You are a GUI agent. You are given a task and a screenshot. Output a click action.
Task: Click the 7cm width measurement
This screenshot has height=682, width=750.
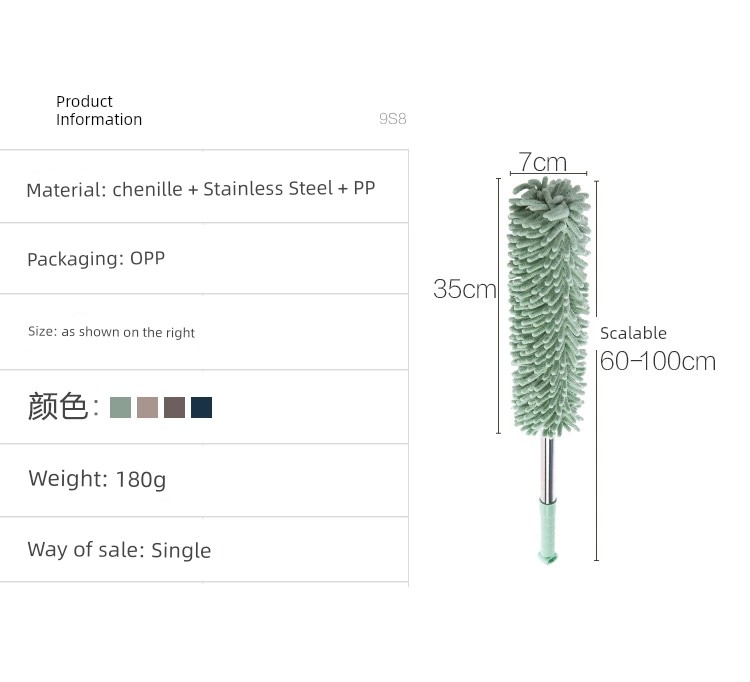coord(543,162)
